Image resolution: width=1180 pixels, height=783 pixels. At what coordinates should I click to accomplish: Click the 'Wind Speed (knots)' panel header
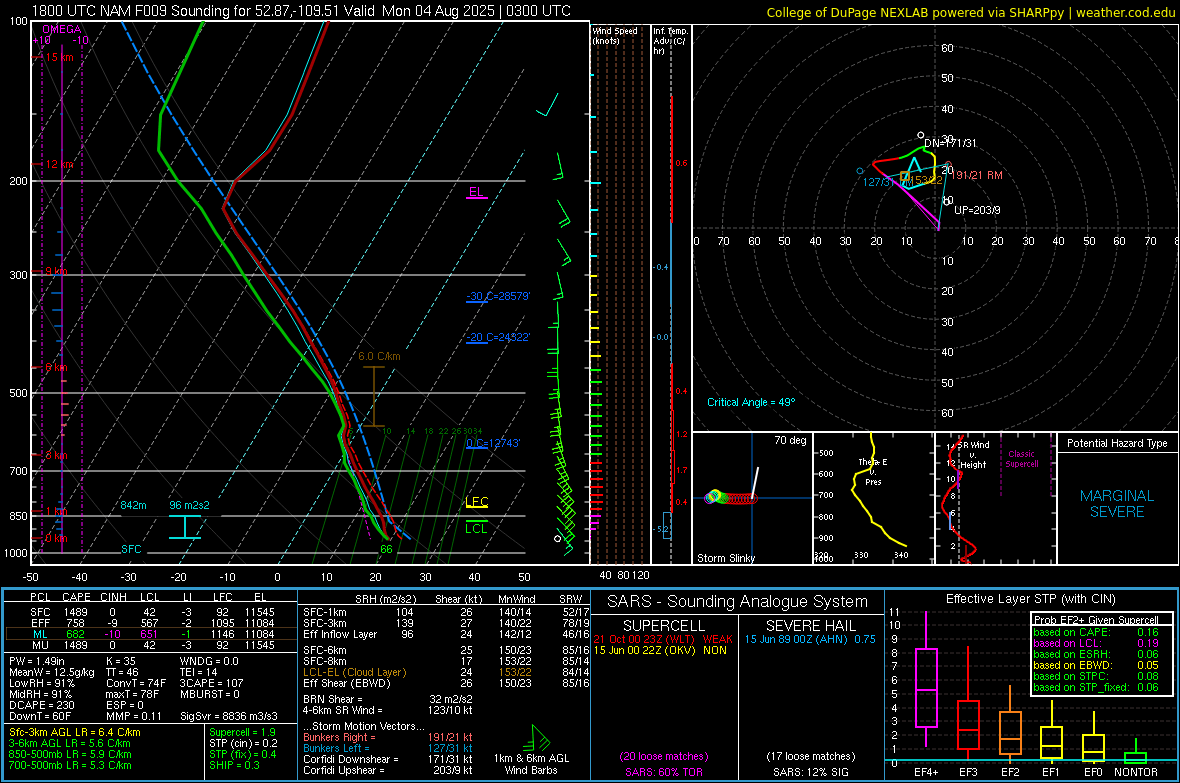614,35
